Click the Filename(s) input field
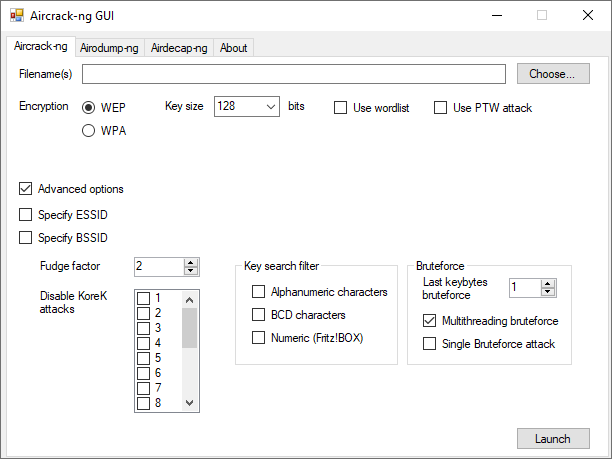This screenshot has height=459, width=612. tap(294, 74)
